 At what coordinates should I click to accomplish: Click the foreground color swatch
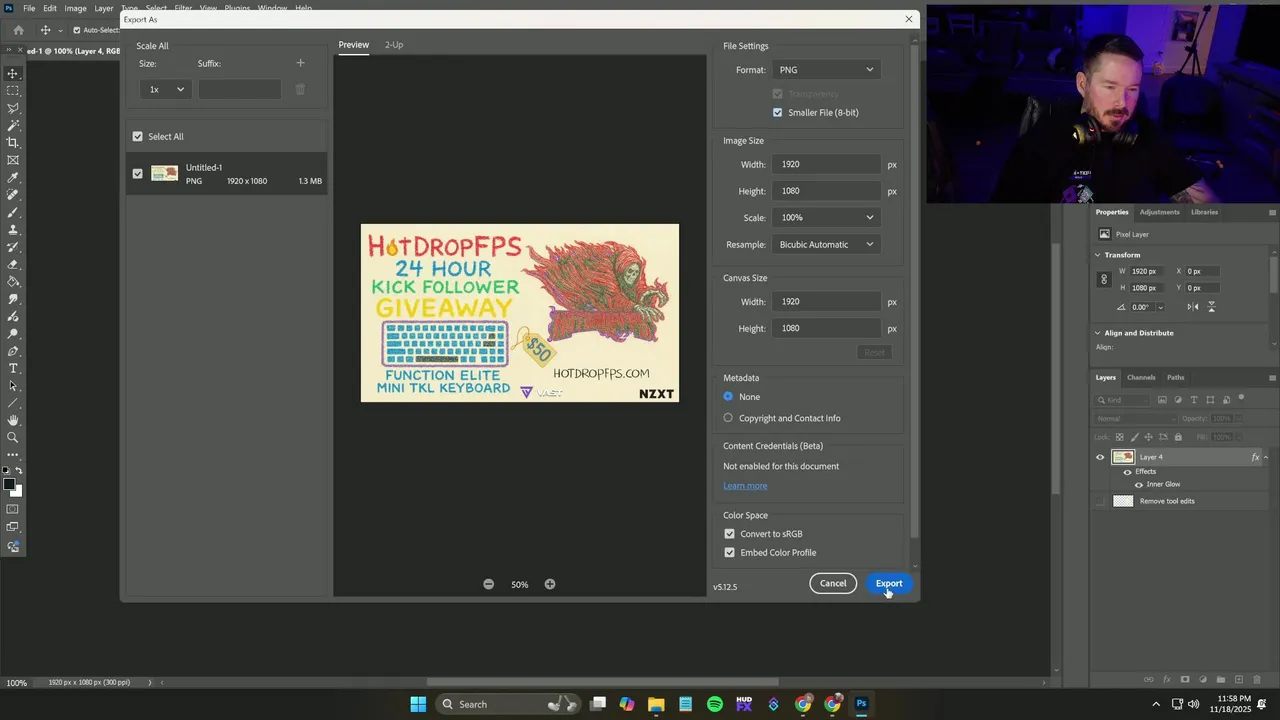coord(9,485)
